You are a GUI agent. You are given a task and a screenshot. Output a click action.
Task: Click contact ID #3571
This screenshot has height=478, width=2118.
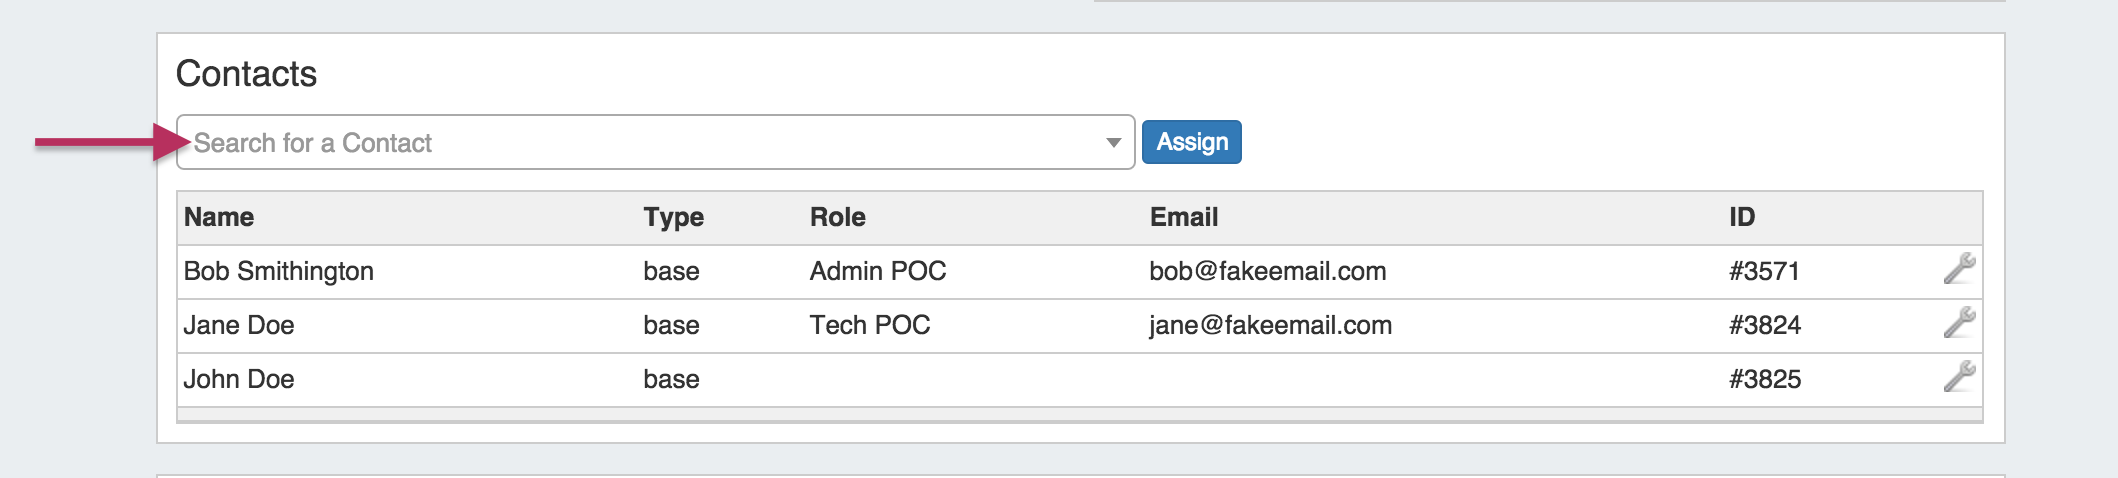click(1764, 271)
